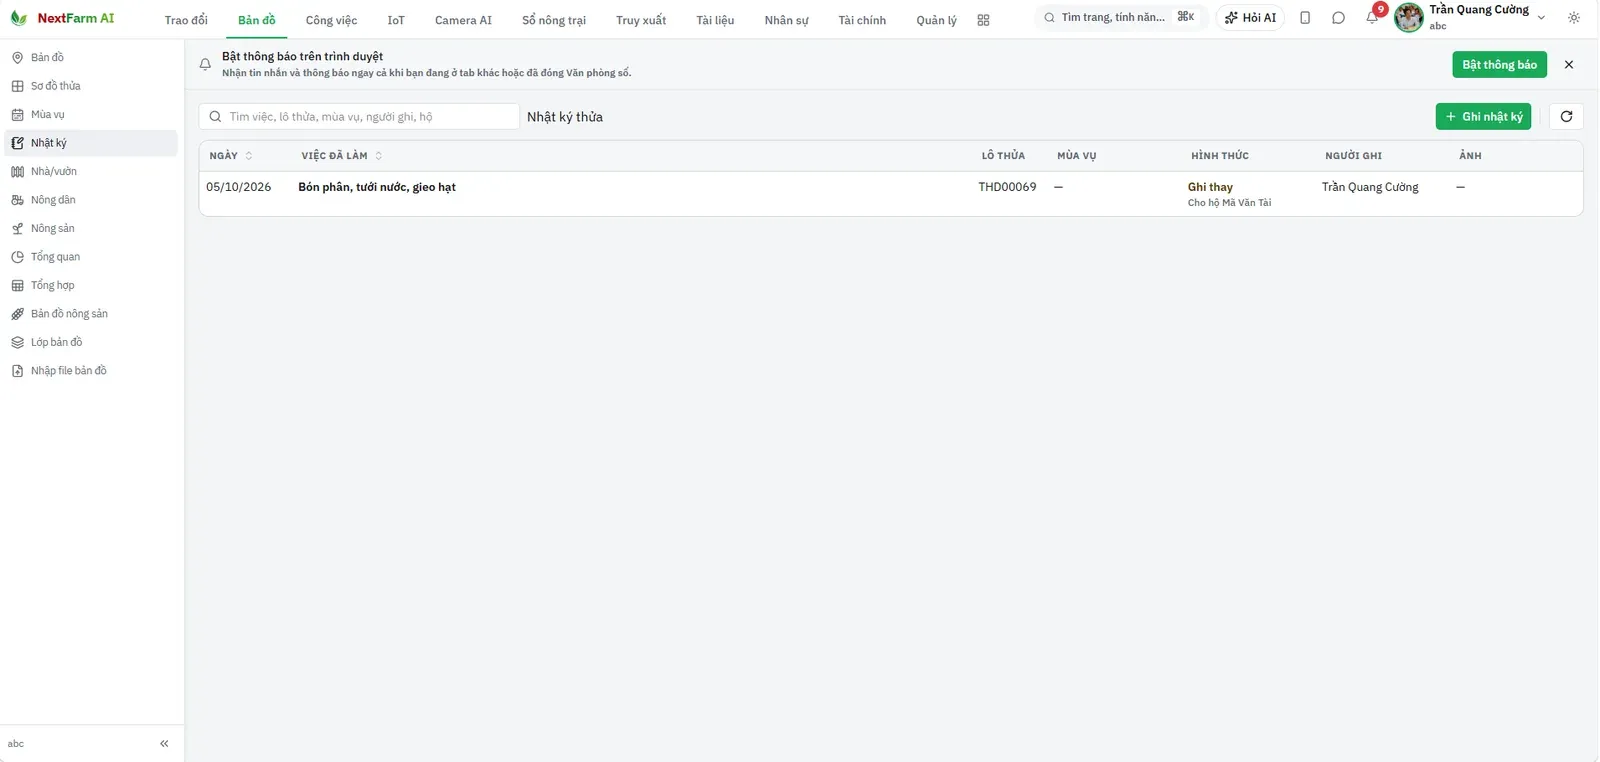This screenshot has width=1600, height=762.
Task: Switch to Truy xuất tab
Action: point(641,20)
